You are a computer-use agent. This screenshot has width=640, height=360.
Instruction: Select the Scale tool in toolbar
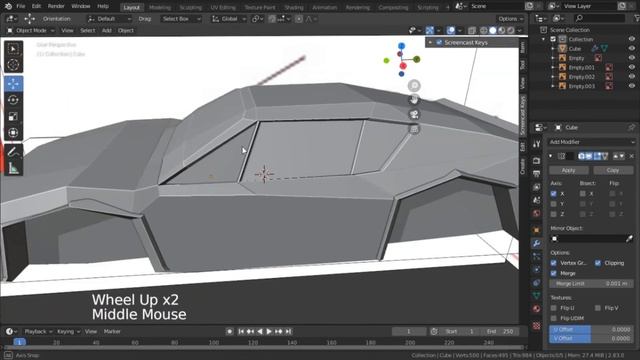click(13, 116)
